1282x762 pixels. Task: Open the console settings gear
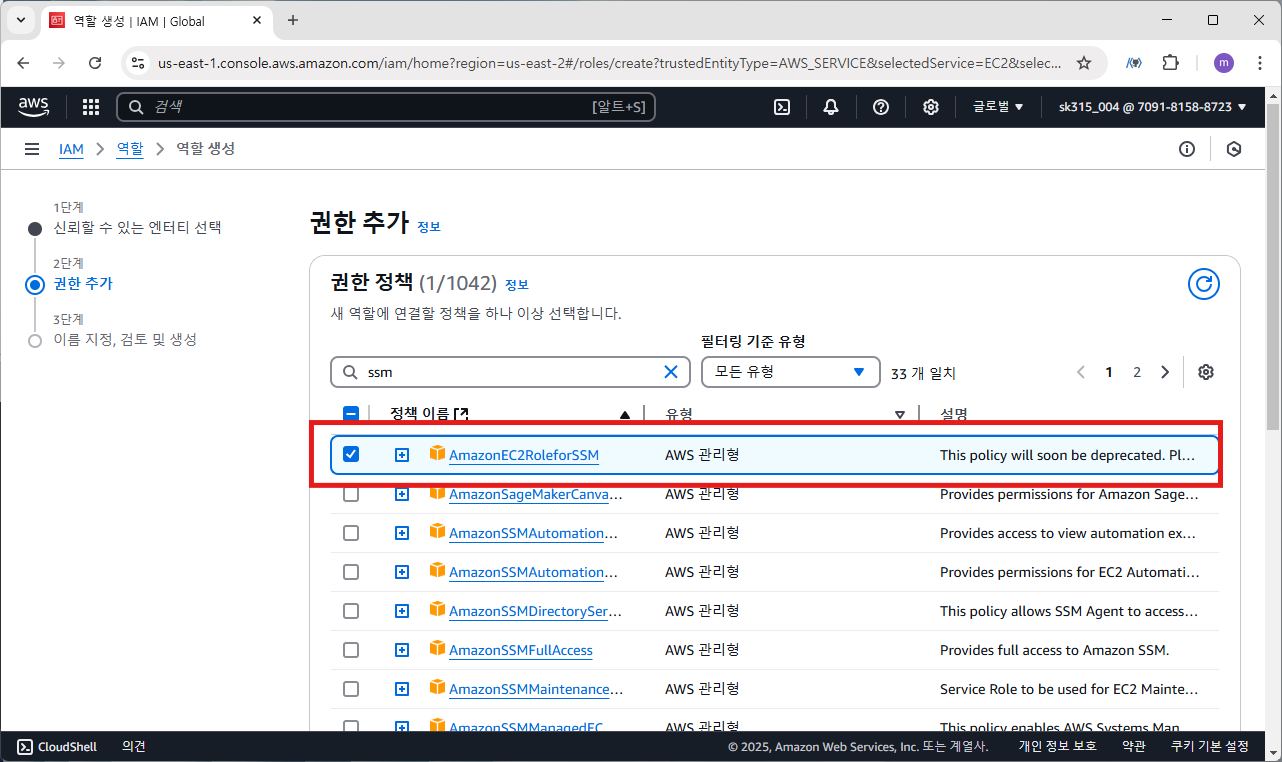click(x=931, y=107)
